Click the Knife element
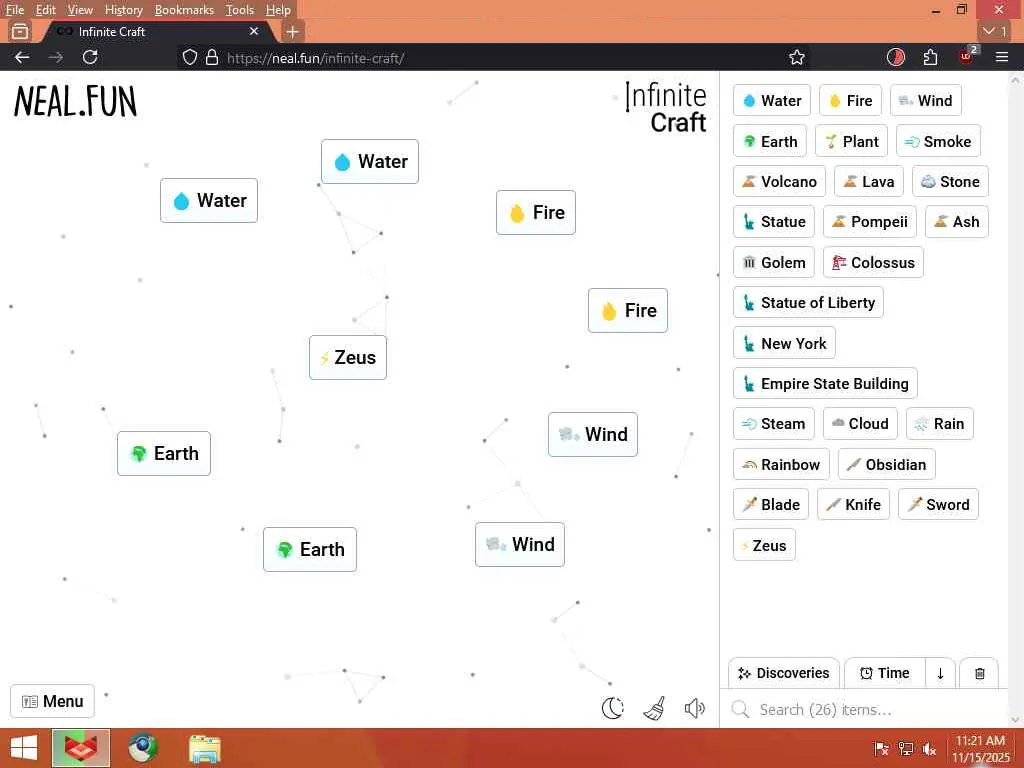 854,504
